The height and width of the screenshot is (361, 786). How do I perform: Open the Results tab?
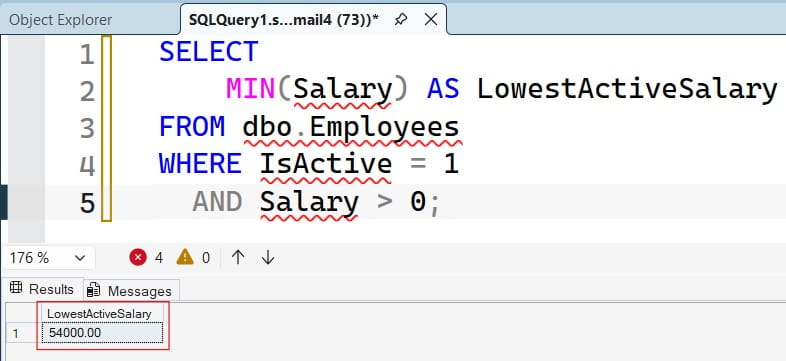[x=42, y=289]
